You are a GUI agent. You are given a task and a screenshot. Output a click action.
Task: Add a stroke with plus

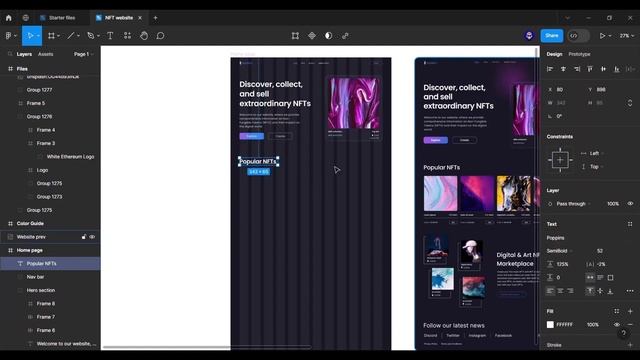630,345
